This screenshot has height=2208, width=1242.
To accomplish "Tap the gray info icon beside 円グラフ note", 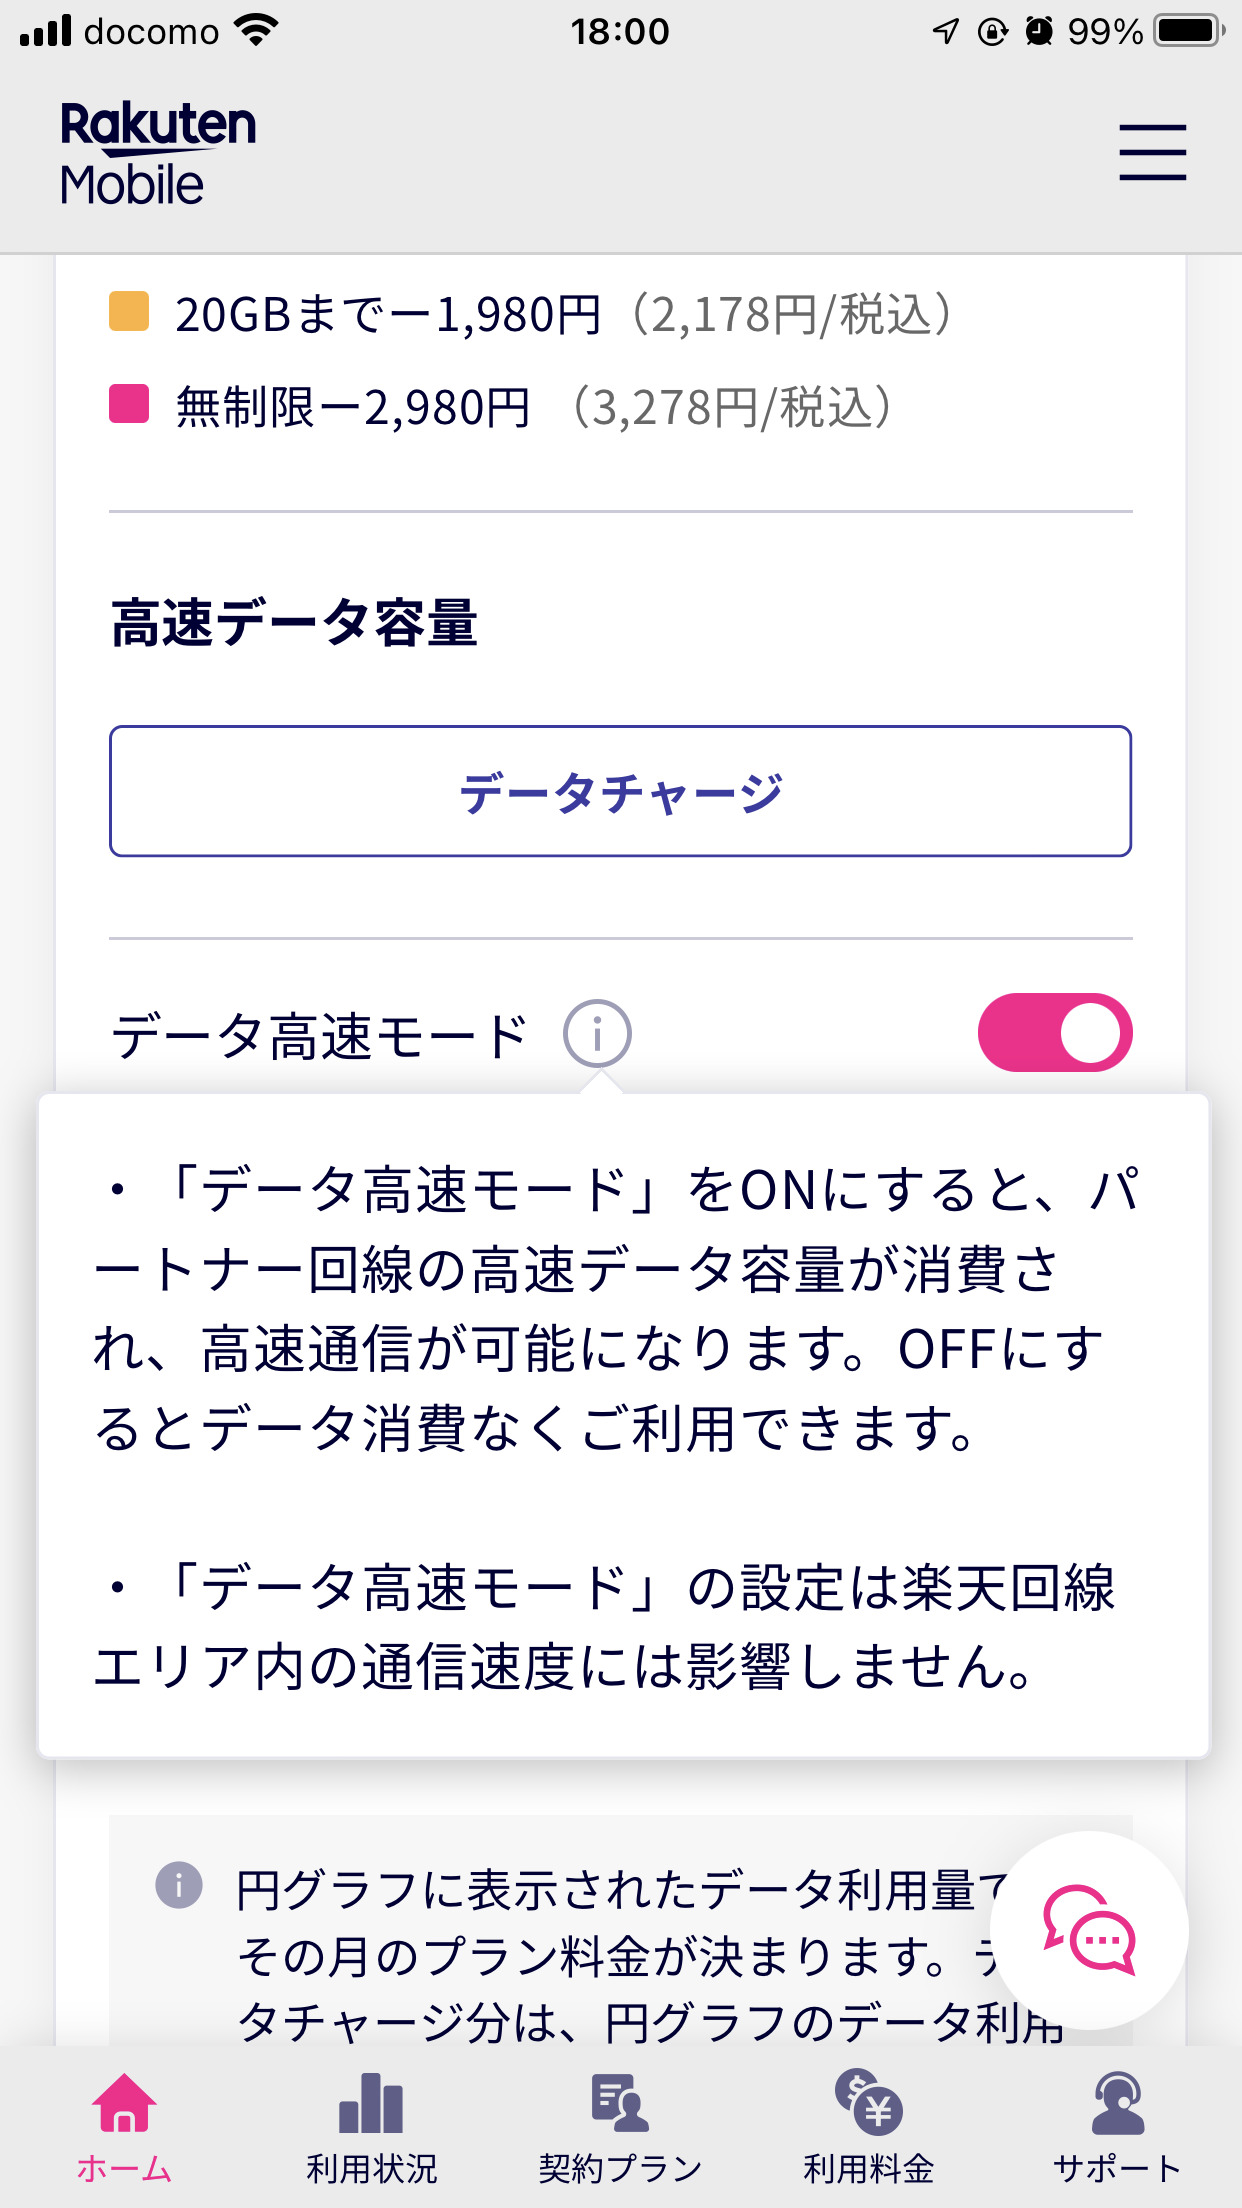I will [179, 1886].
